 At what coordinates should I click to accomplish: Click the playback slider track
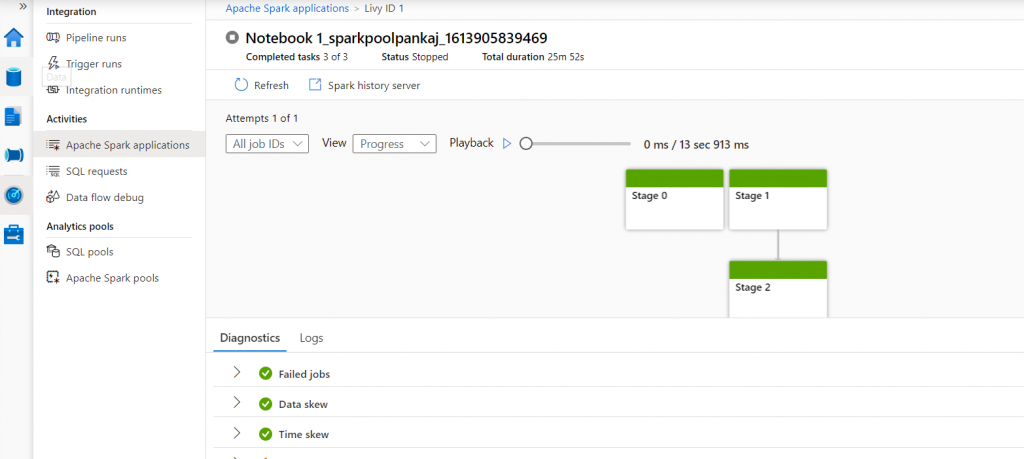(581, 144)
